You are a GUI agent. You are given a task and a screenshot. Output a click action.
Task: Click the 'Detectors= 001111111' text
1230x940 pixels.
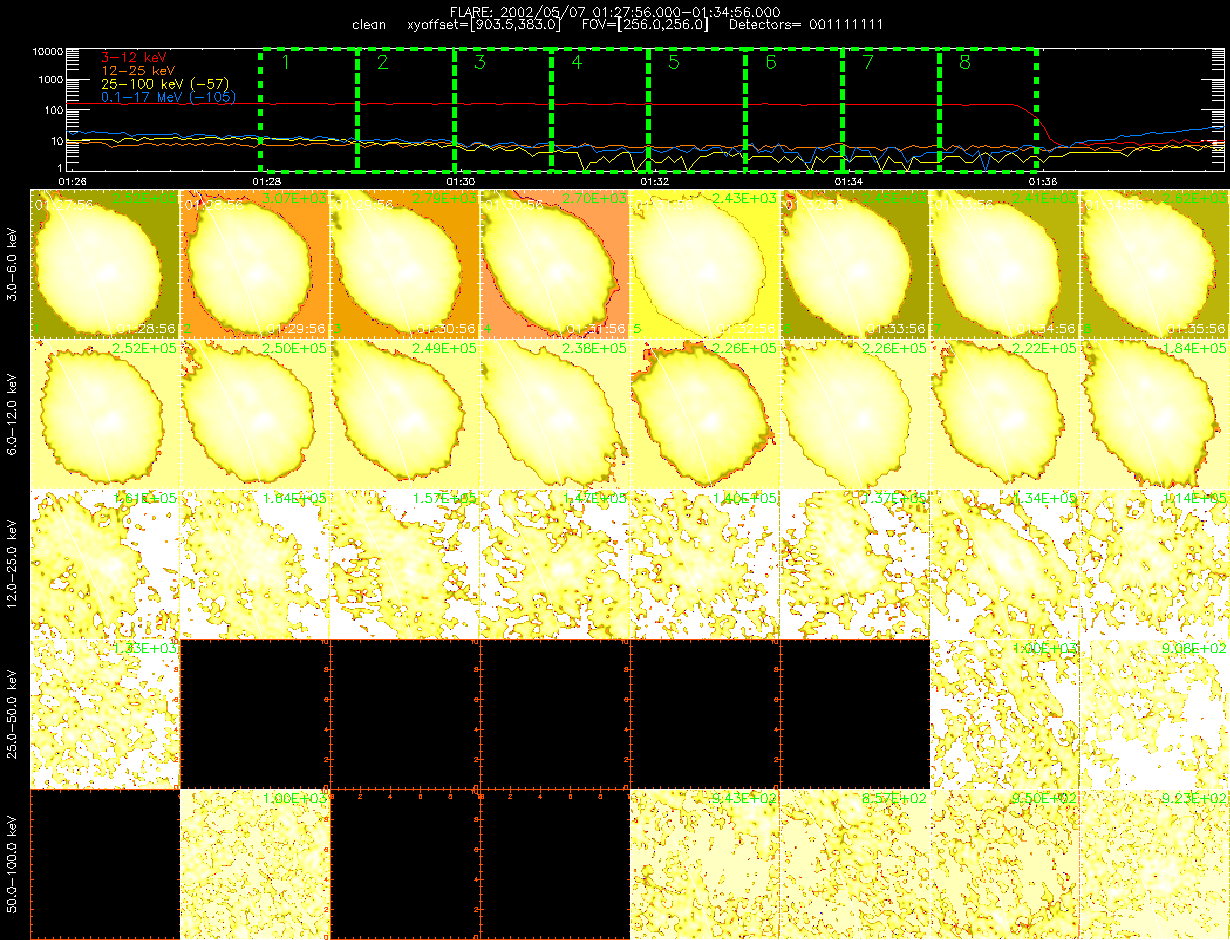coord(806,24)
